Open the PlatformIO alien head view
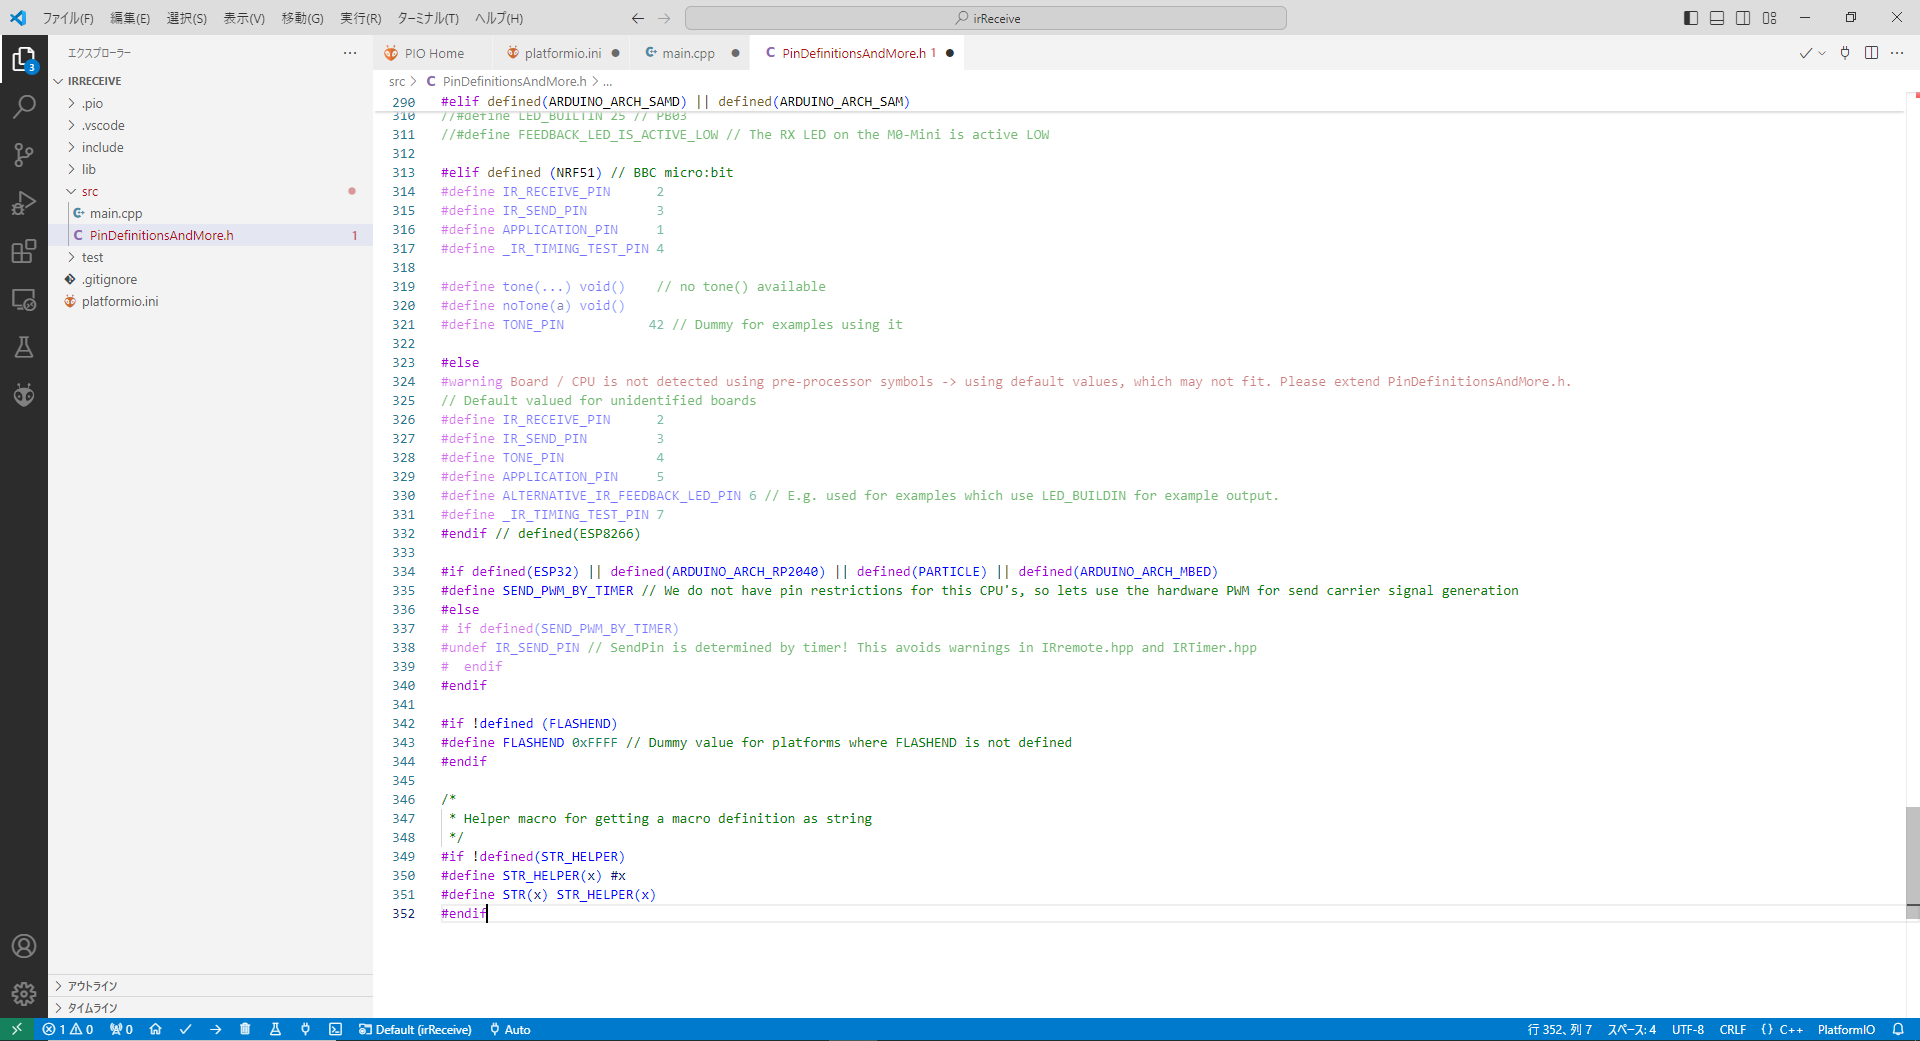Image resolution: width=1920 pixels, height=1041 pixels. [x=24, y=395]
